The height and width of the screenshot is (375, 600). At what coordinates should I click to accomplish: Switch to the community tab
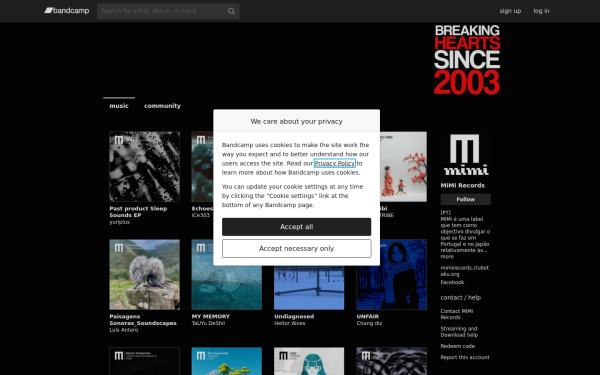pyautogui.click(x=162, y=106)
